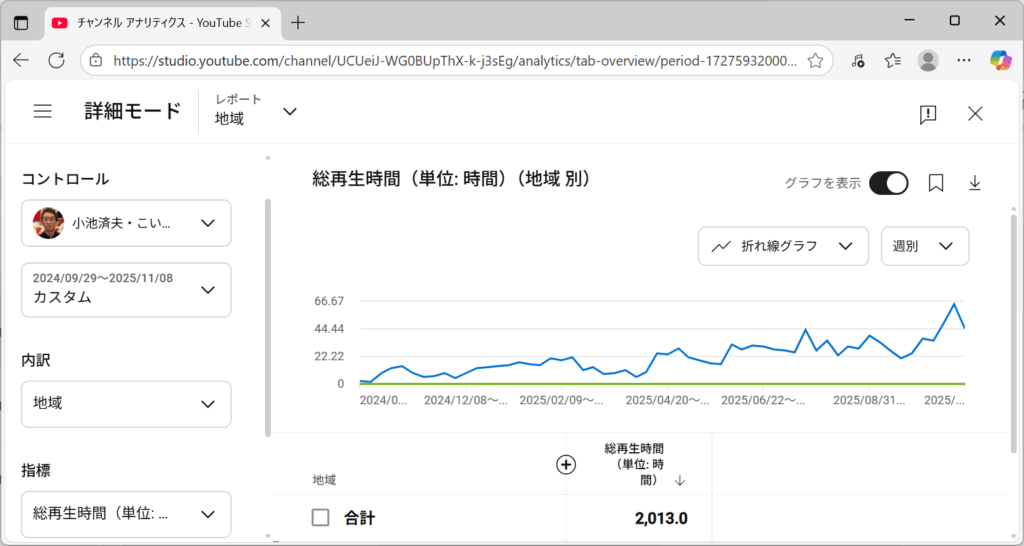The image size is (1024, 546).
Task: Open a new browser tab
Action: point(297,22)
